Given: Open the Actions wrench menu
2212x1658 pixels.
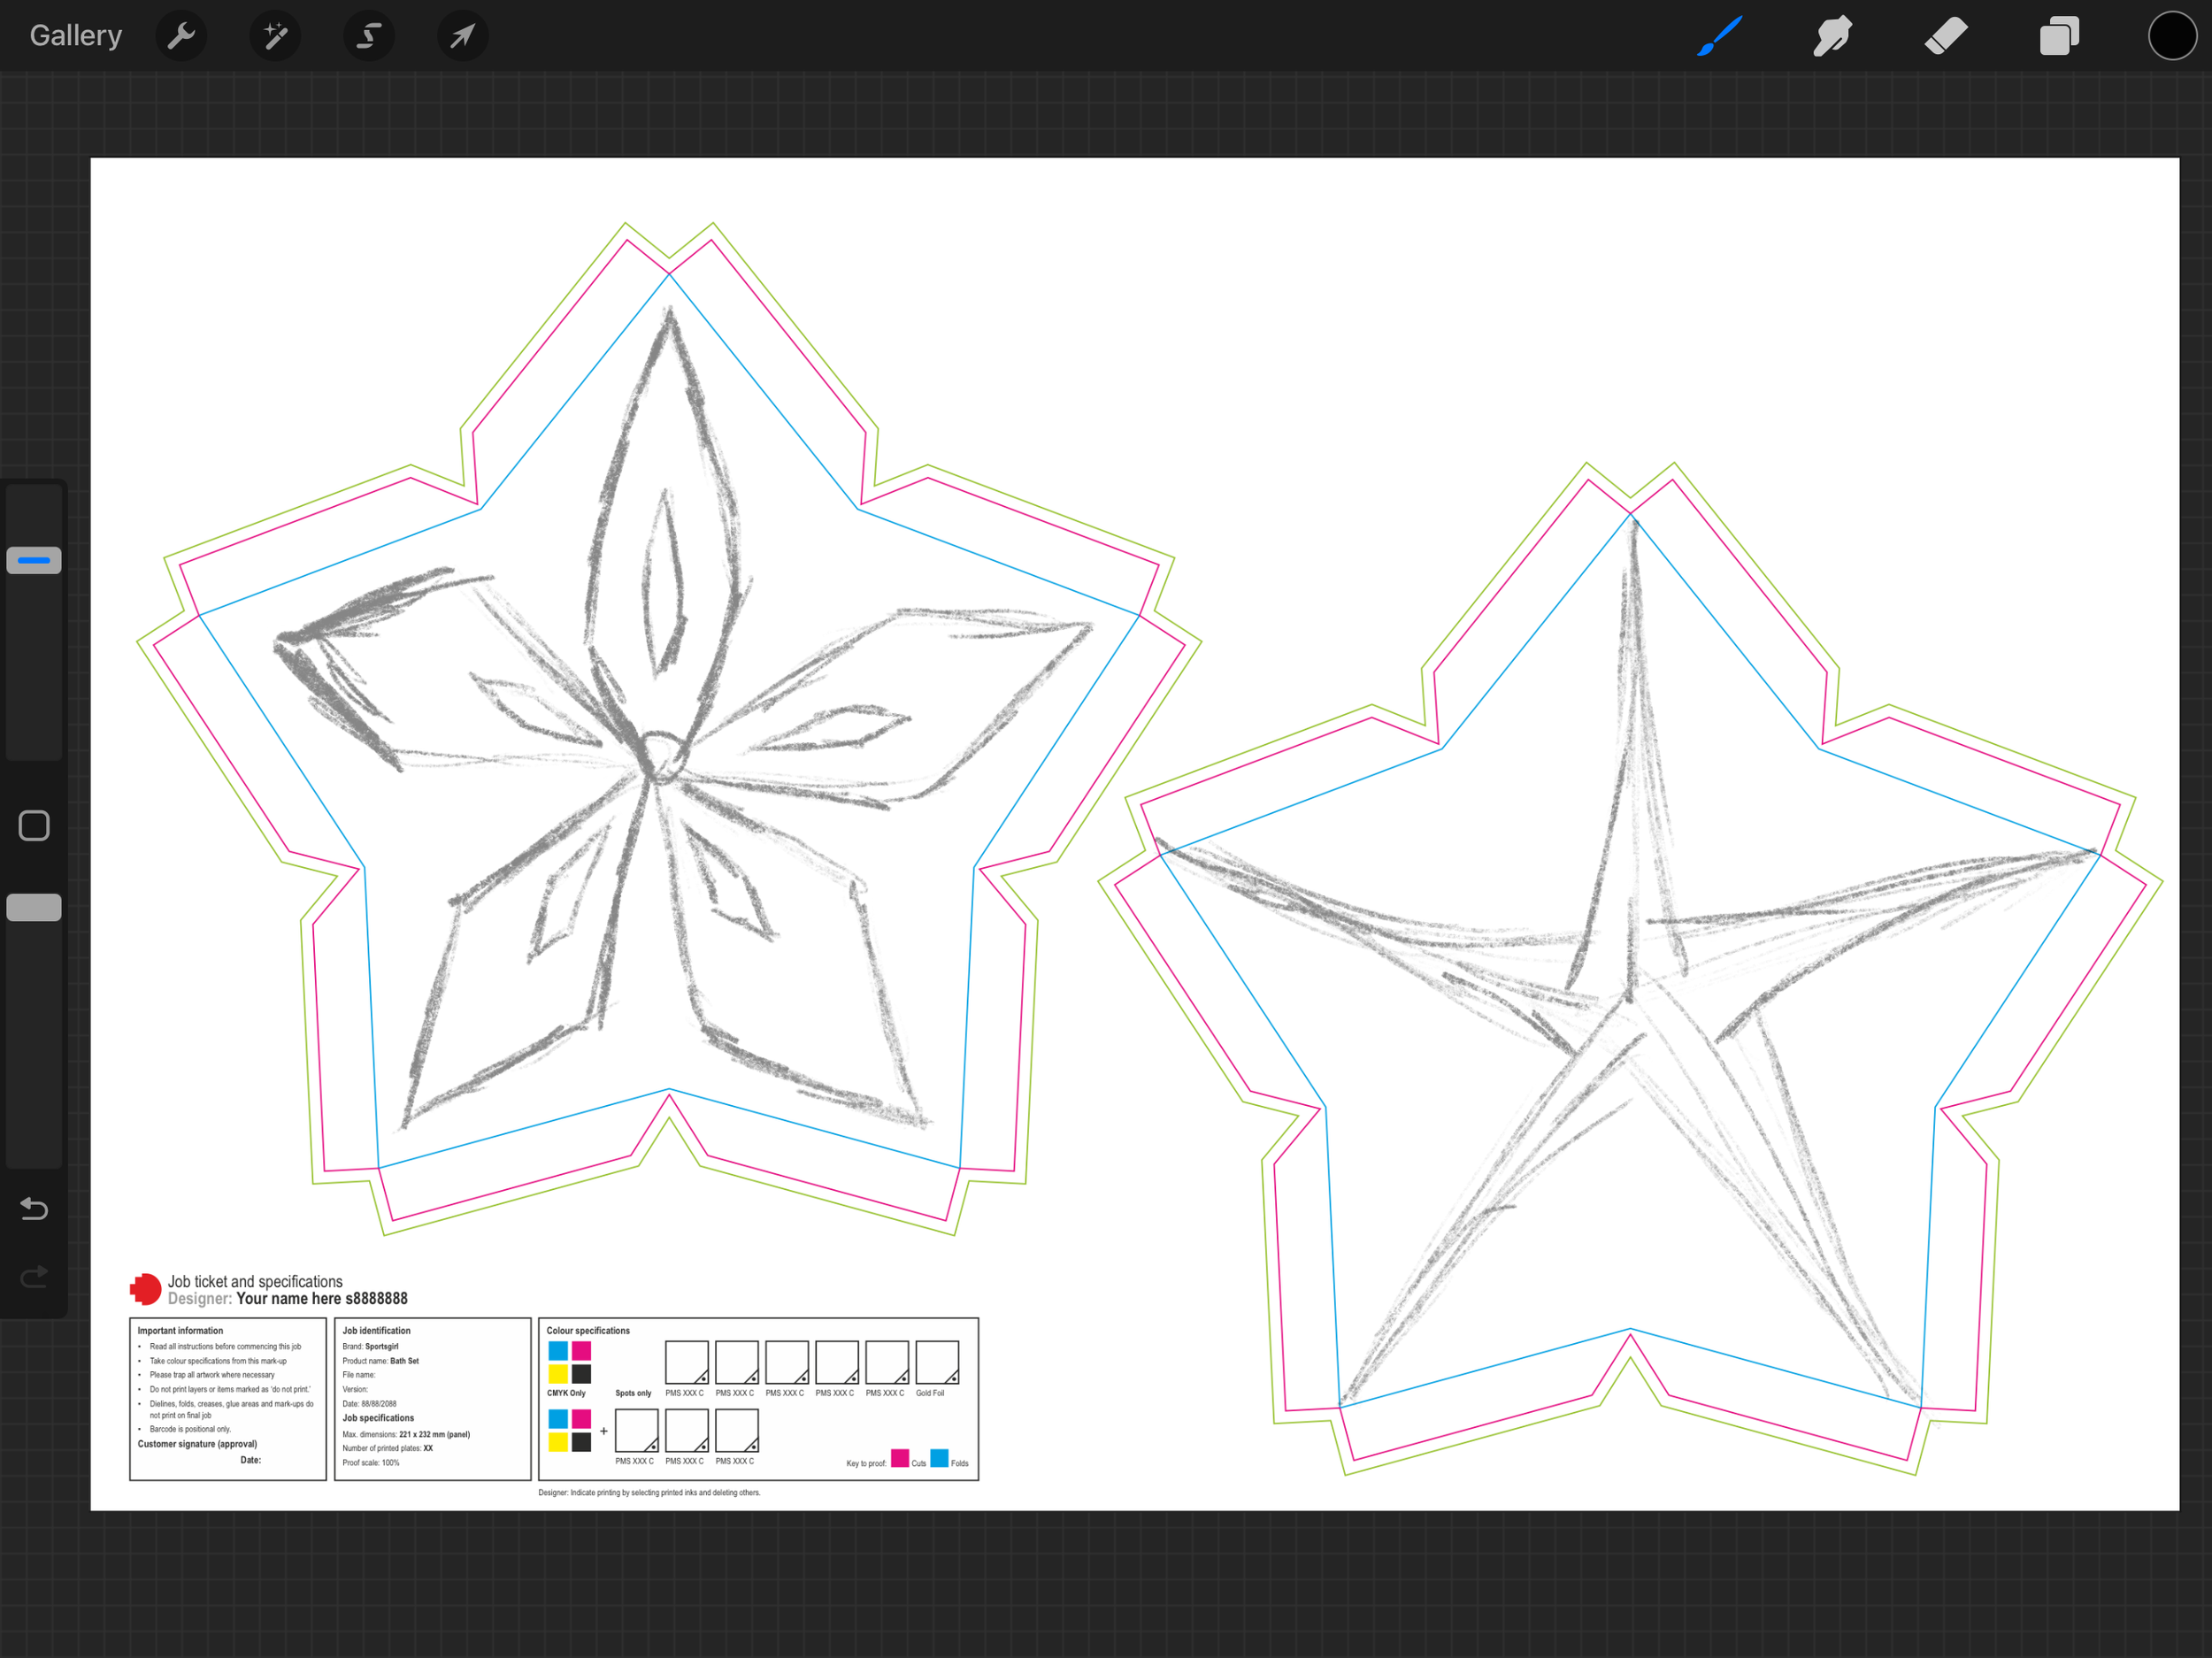Looking at the screenshot, I should click(181, 36).
